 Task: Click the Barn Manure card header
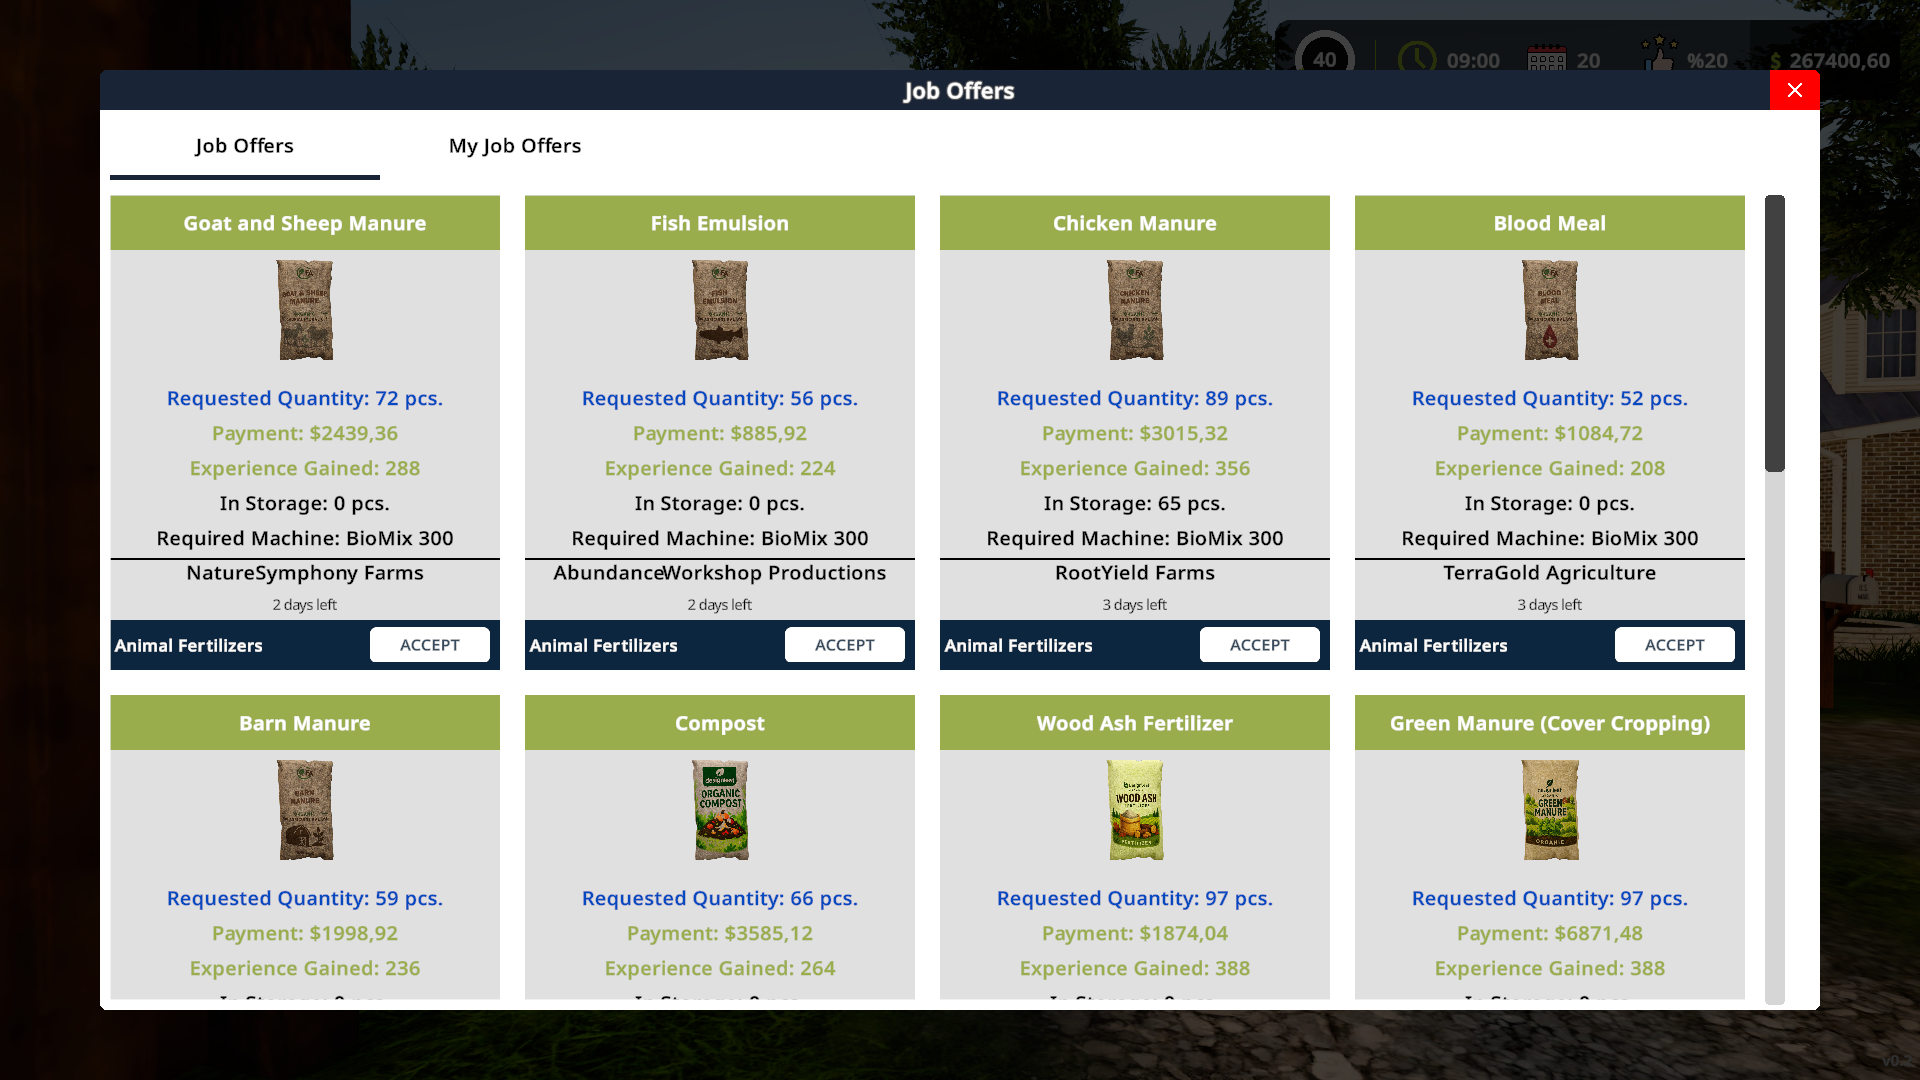(305, 723)
